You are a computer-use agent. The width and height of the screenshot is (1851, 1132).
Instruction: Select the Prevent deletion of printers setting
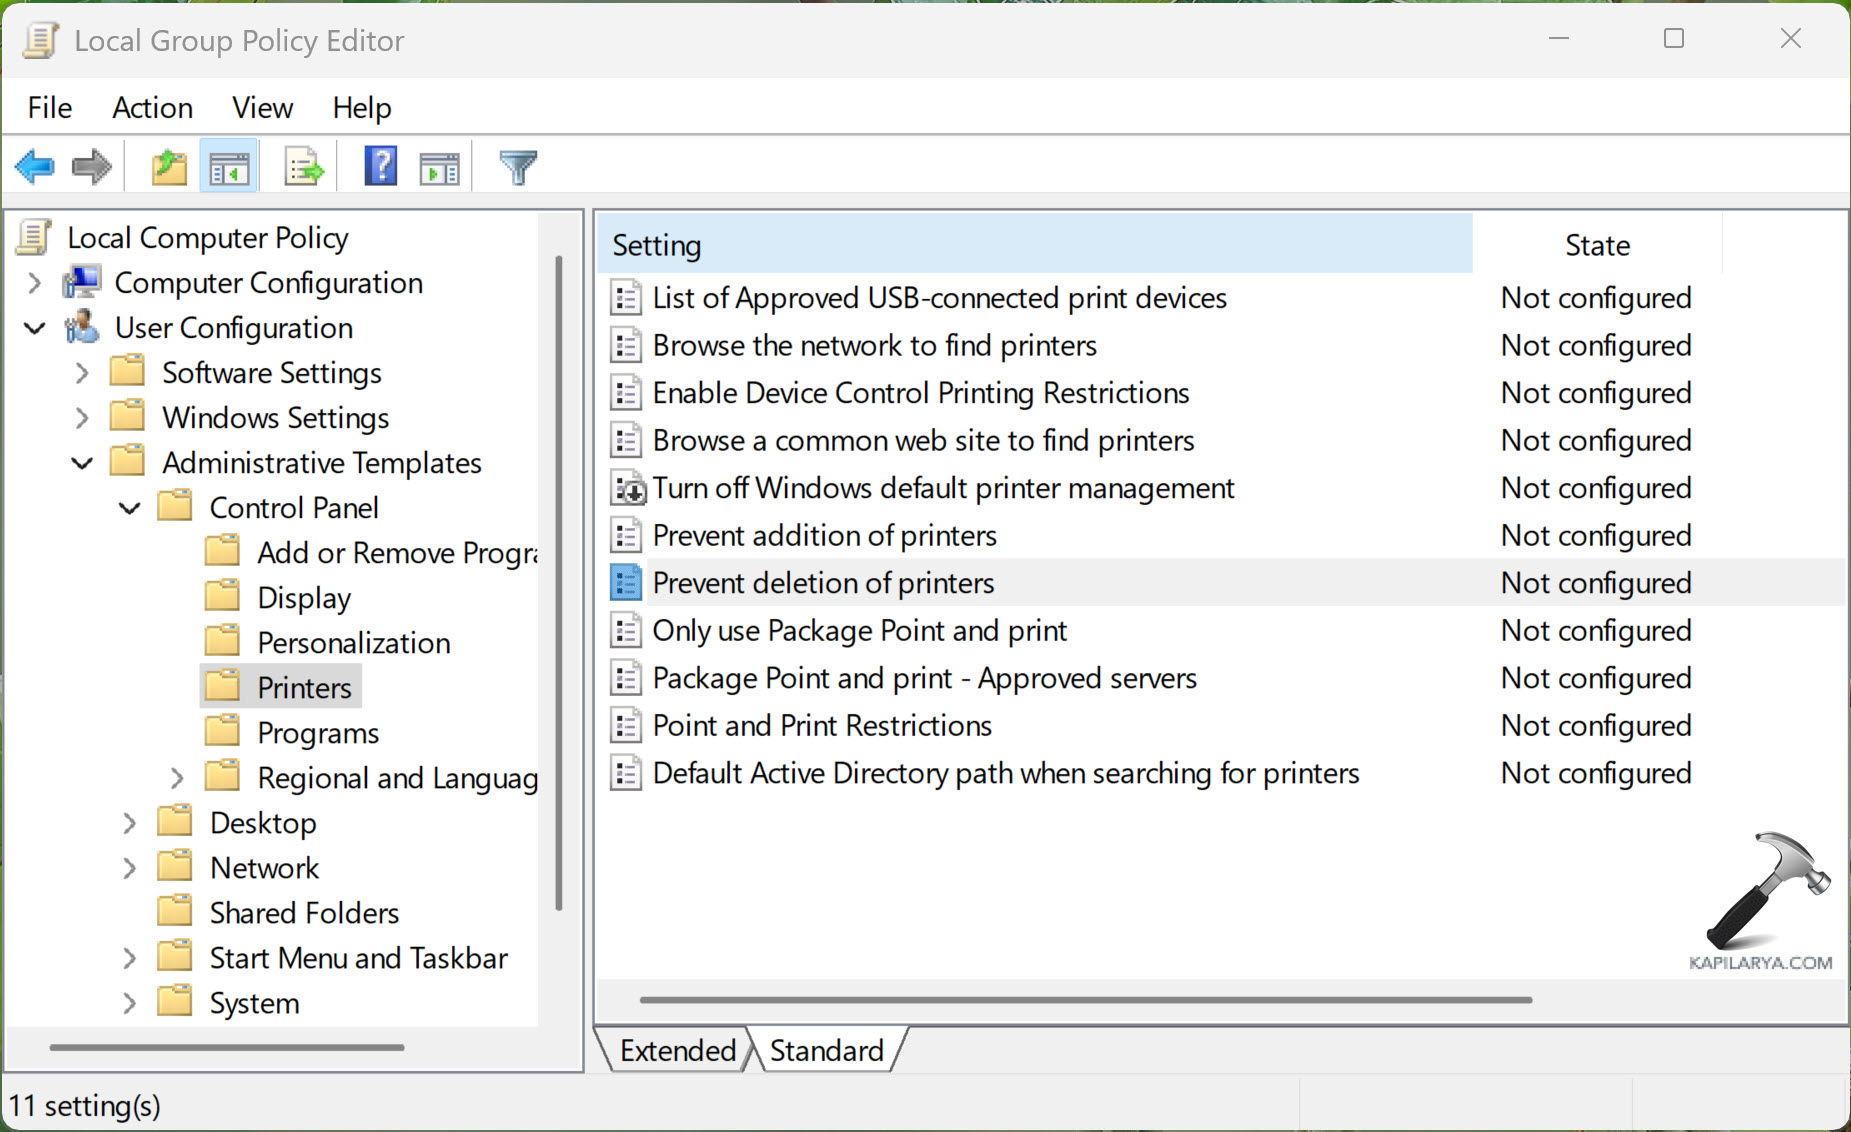(823, 582)
